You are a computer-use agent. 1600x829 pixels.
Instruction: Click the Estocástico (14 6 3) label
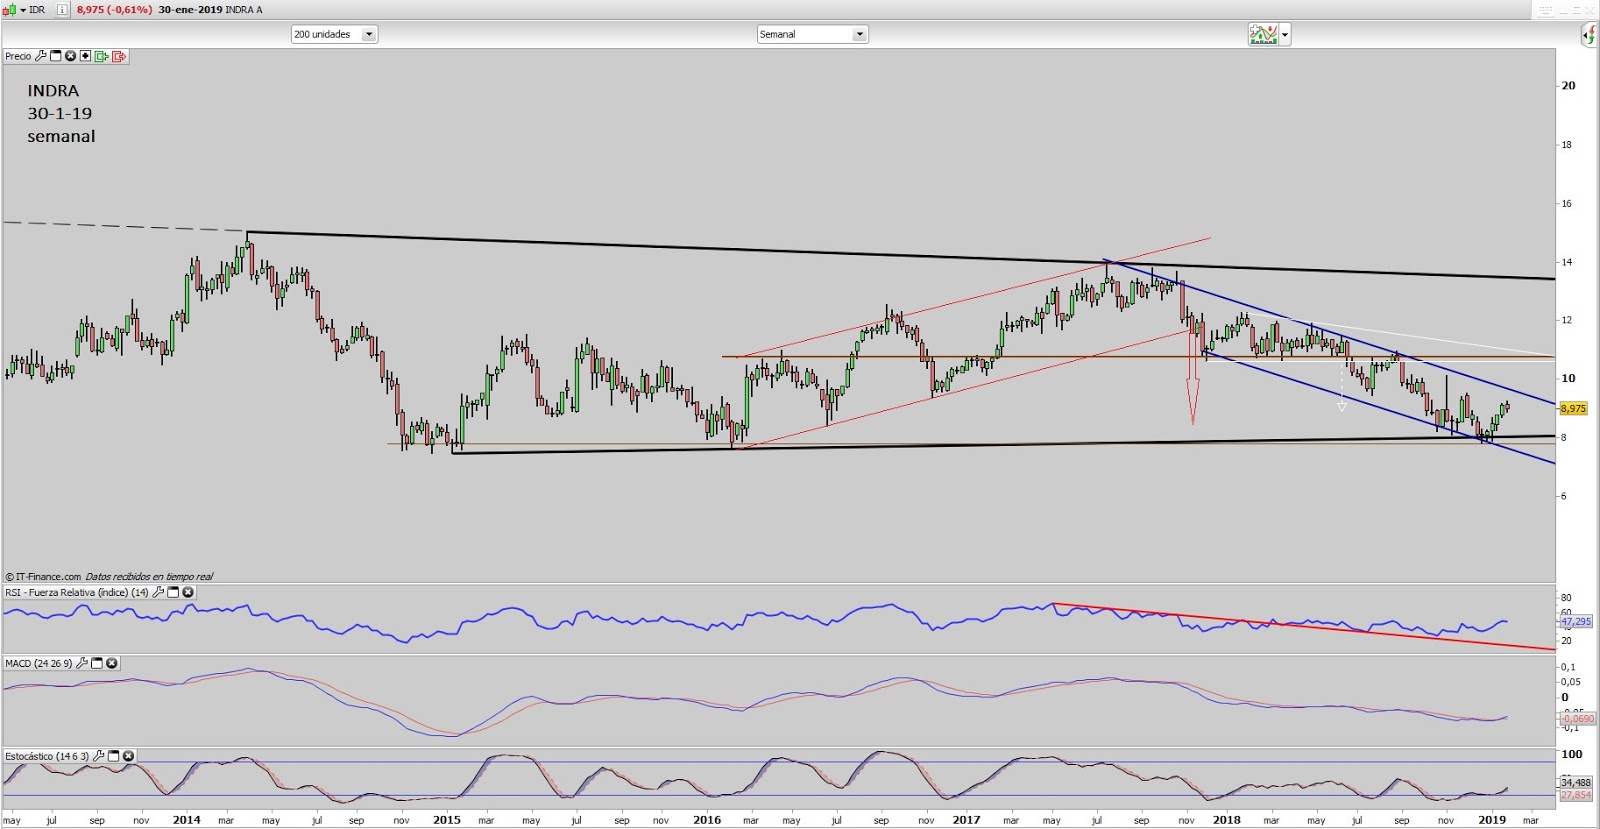pyautogui.click(x=47, y=756)
